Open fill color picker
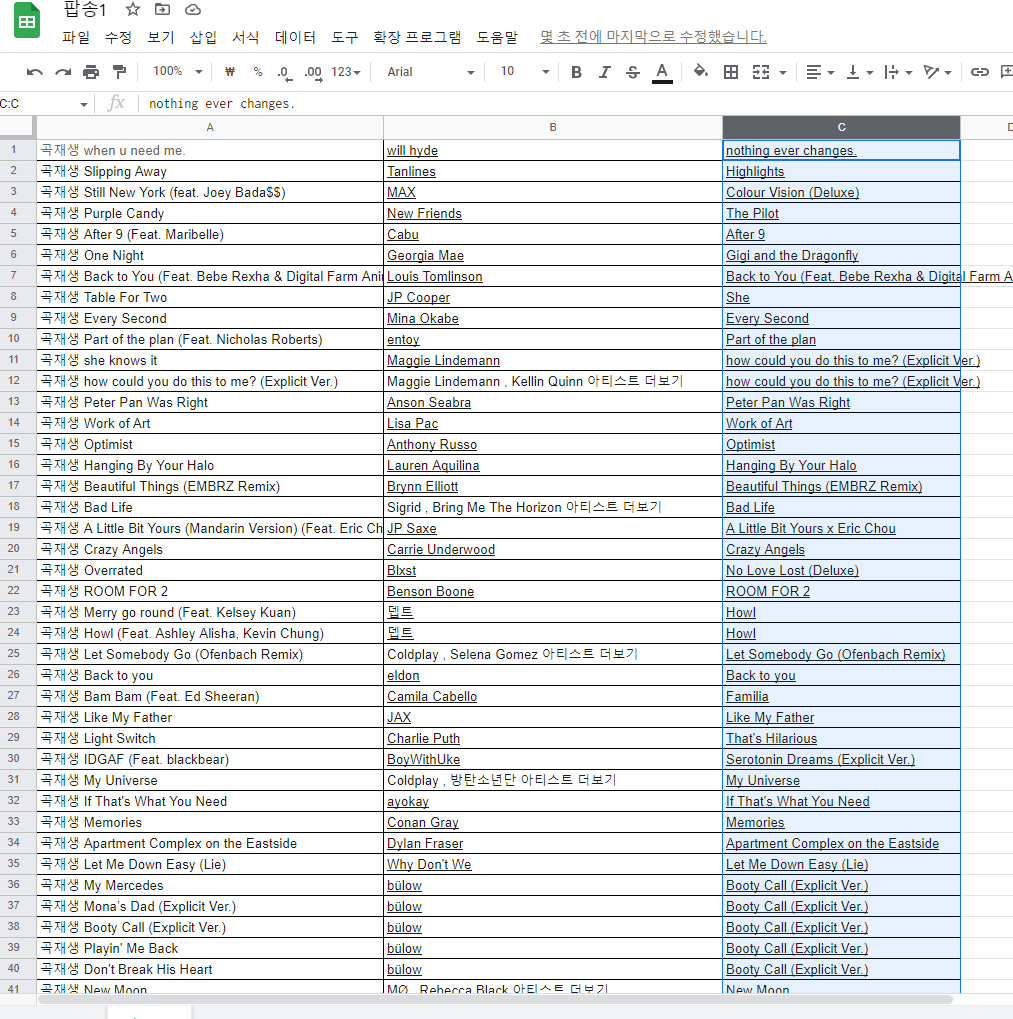 [700, 71]
